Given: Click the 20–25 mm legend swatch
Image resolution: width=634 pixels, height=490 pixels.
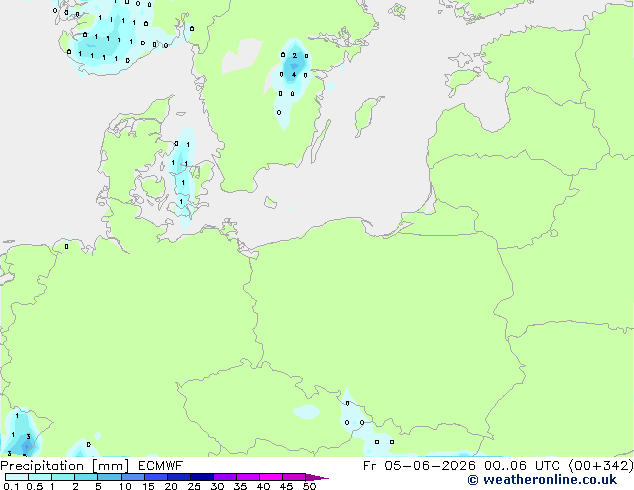Looking at the screenshot, I should 179,477.
